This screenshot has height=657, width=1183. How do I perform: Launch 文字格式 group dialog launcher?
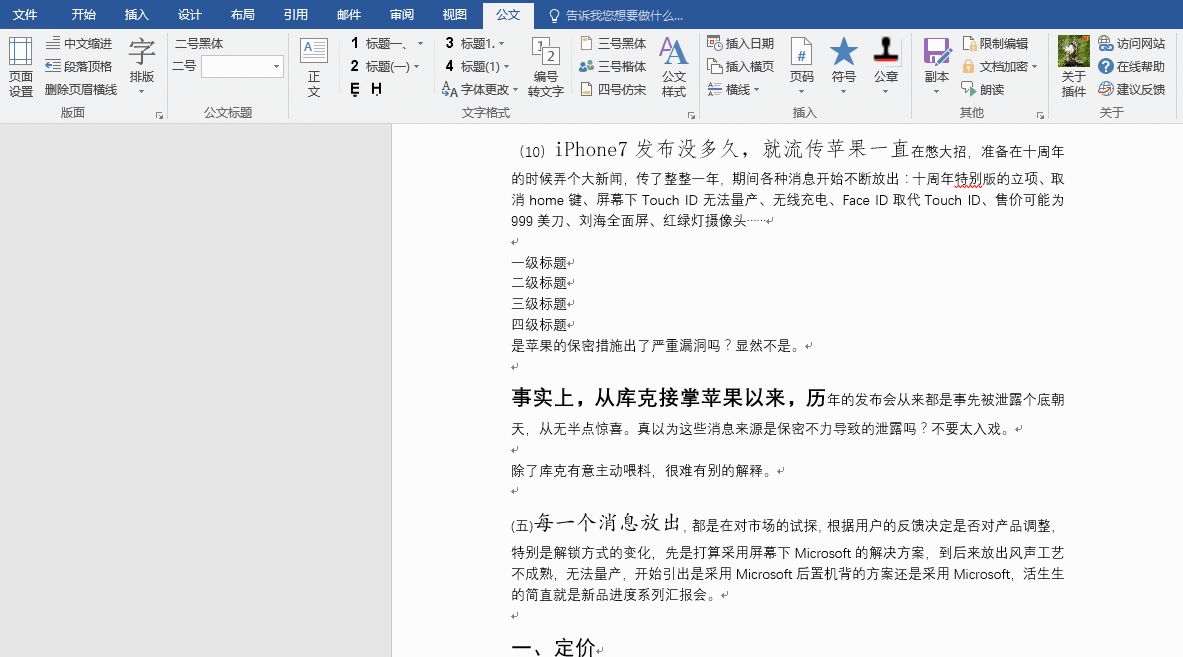click(691, 115)
